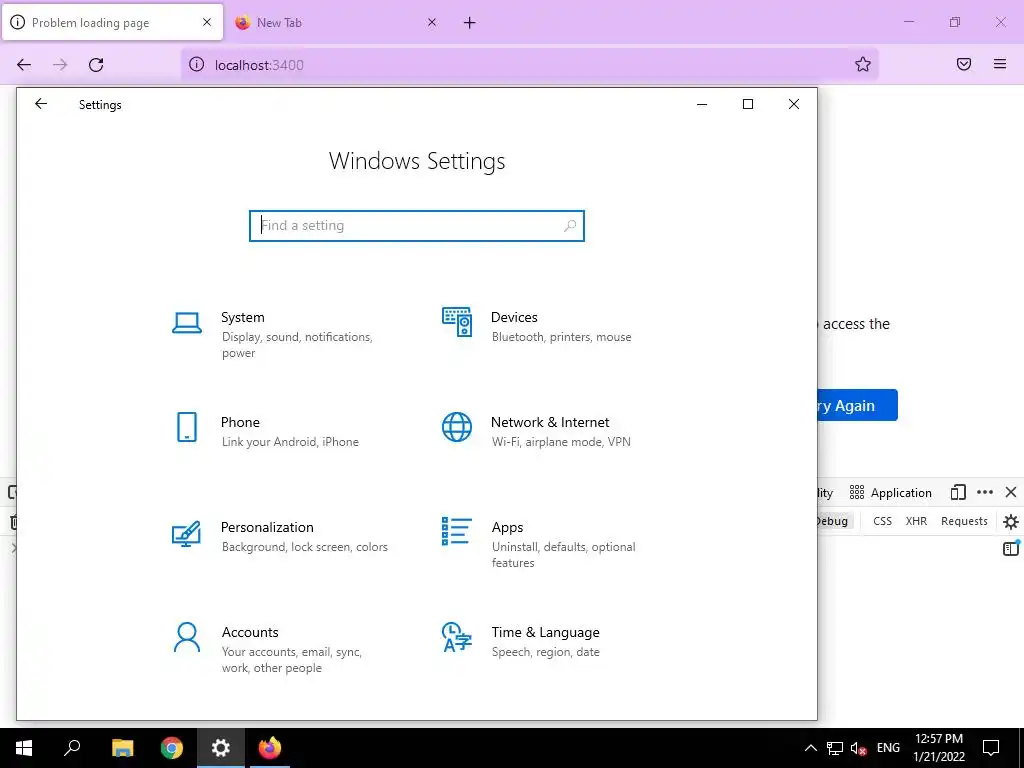
Task: Open the DevTools three-dot options menu
Action: (985, 492)
